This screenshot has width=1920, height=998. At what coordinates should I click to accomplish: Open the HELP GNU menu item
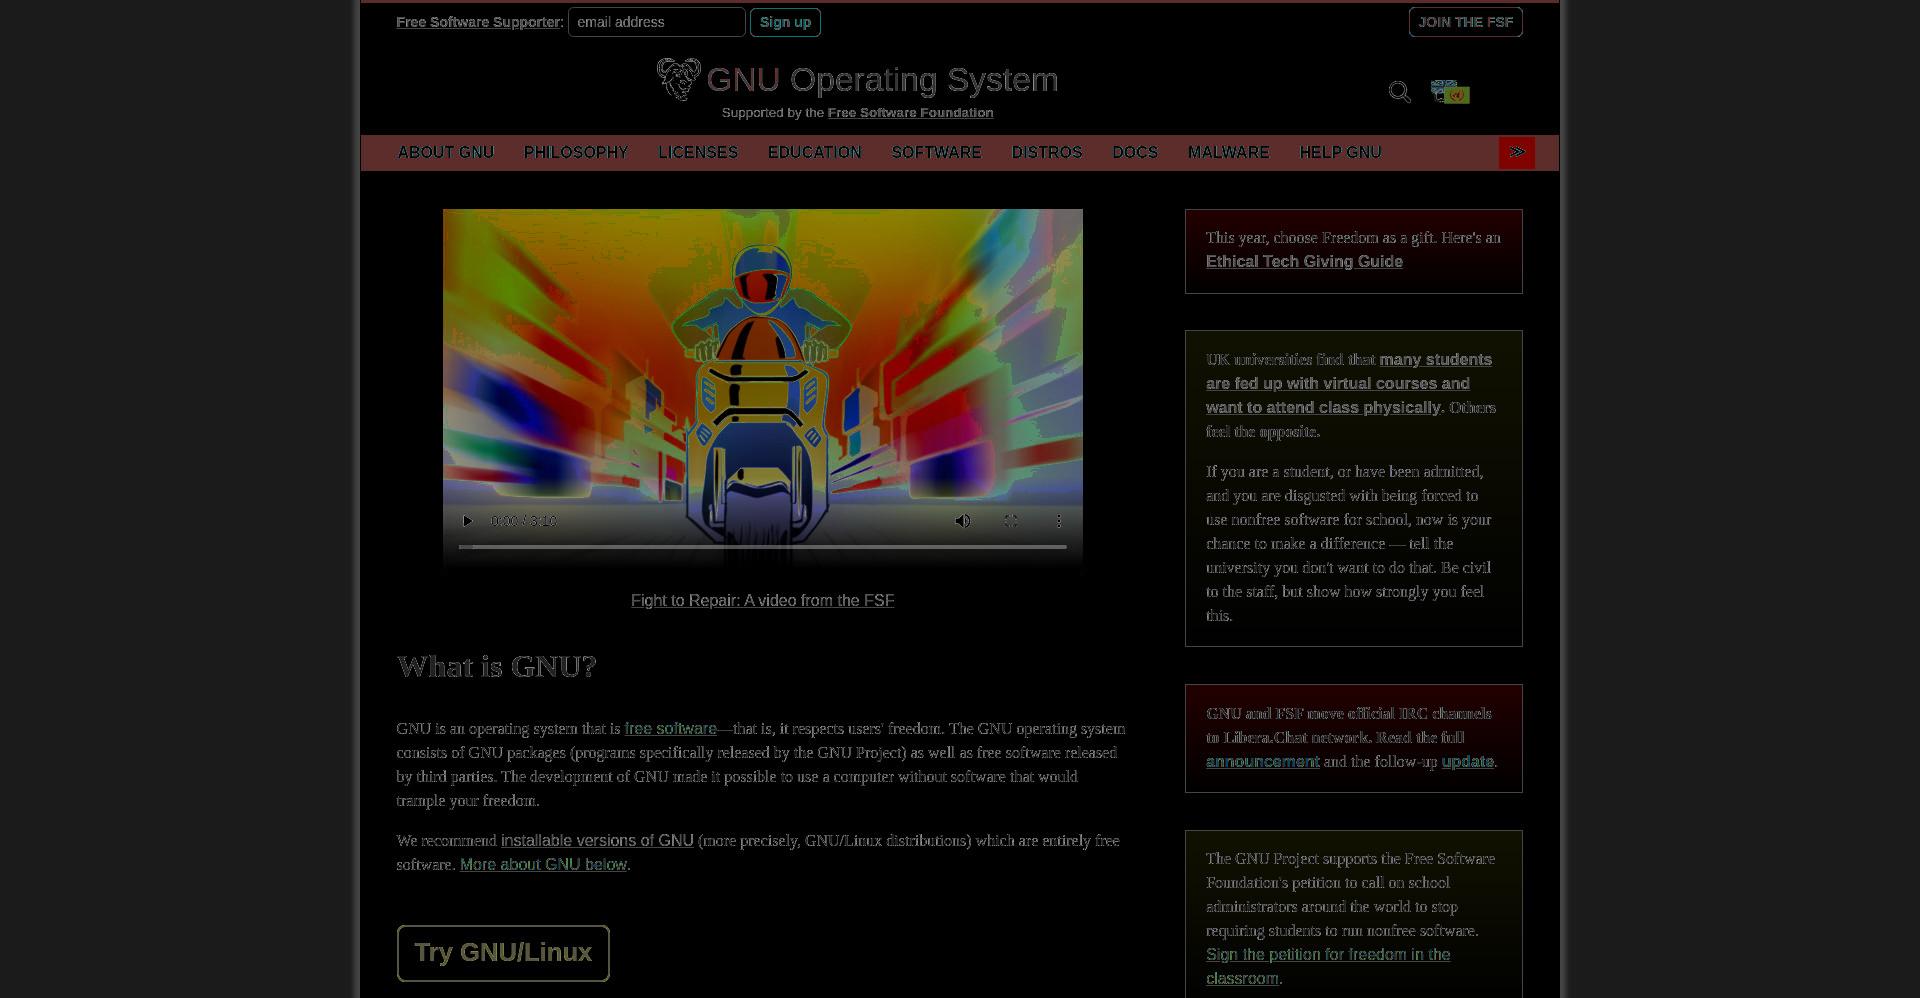coord(1340,152)
